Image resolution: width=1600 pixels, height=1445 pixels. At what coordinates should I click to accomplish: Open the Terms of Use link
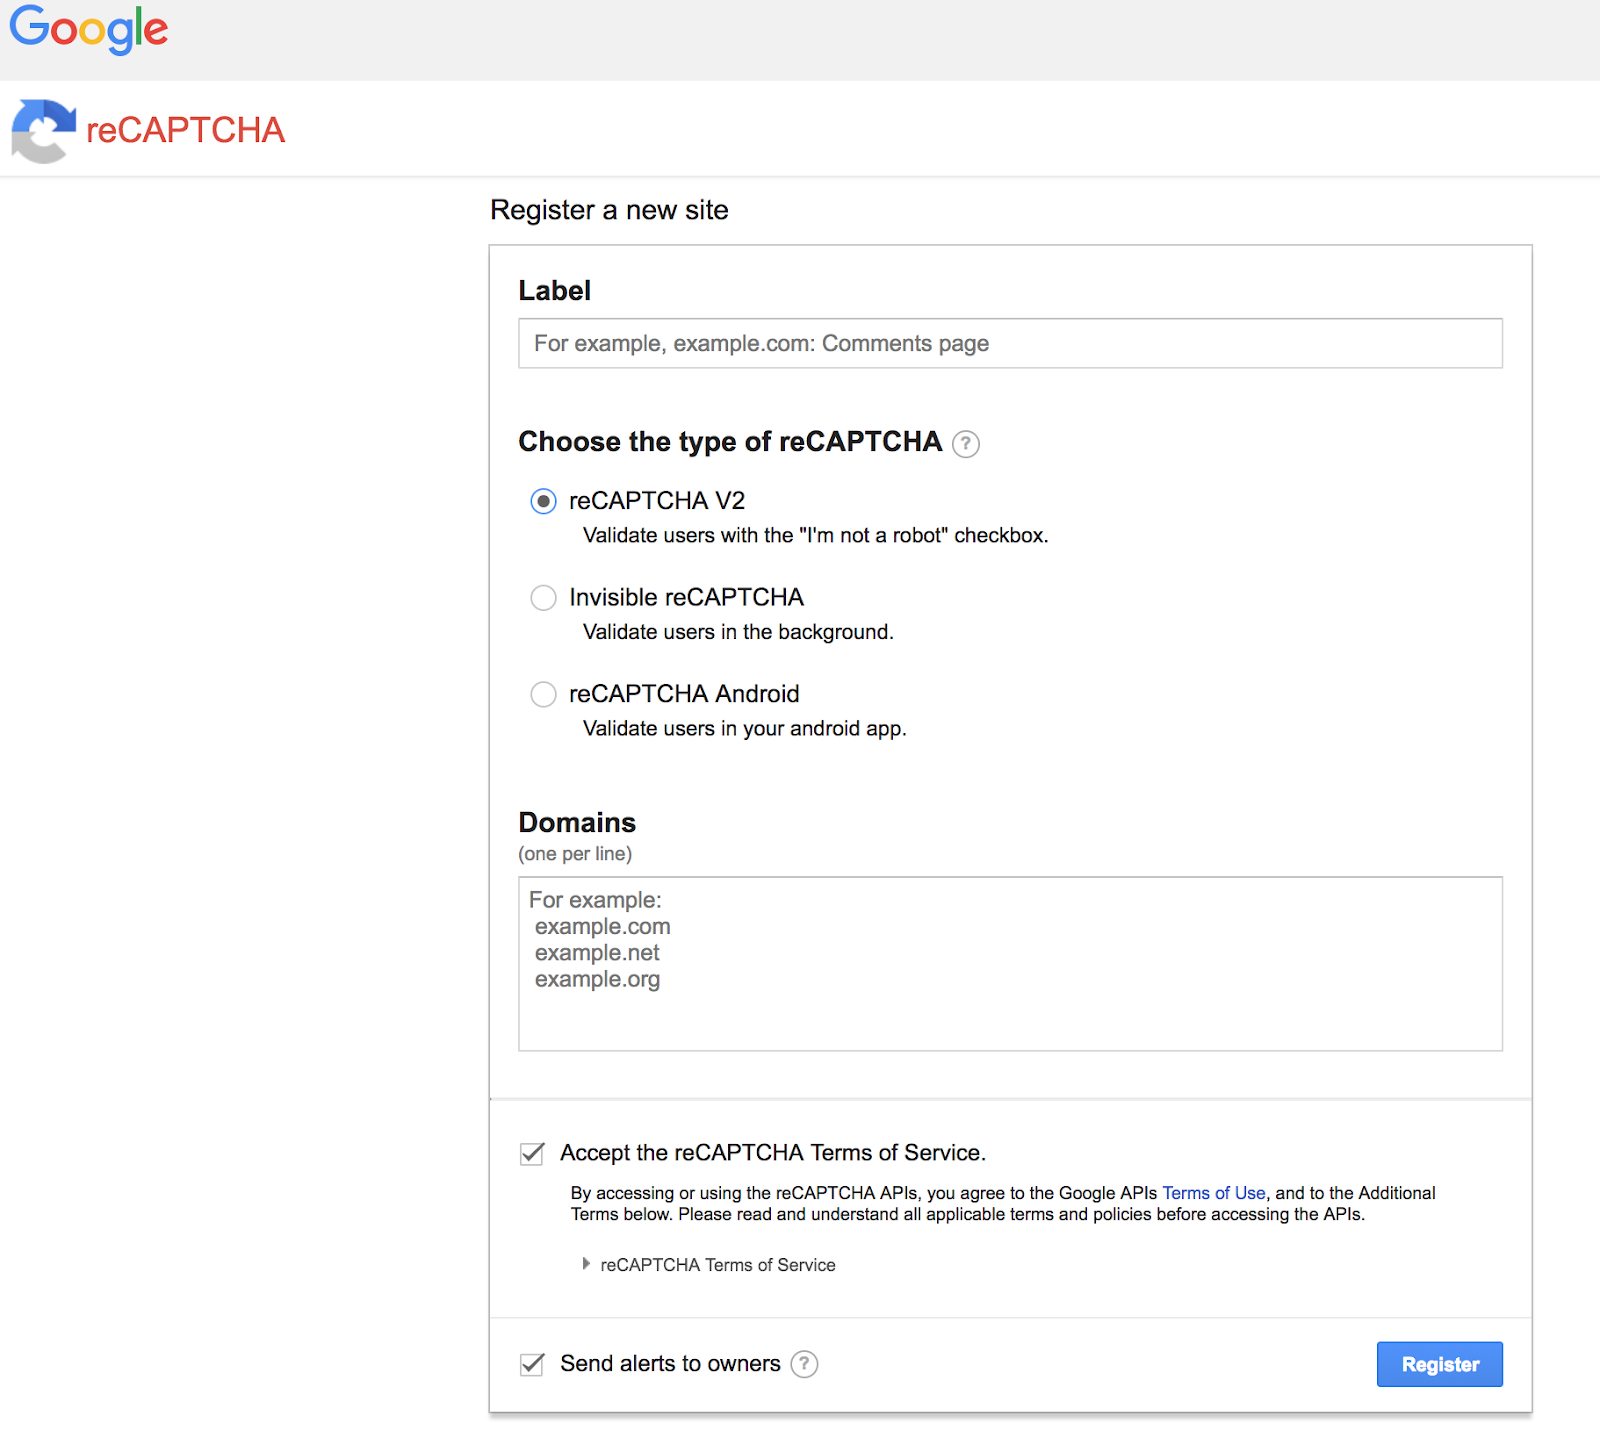[x=1213, y=1193]
